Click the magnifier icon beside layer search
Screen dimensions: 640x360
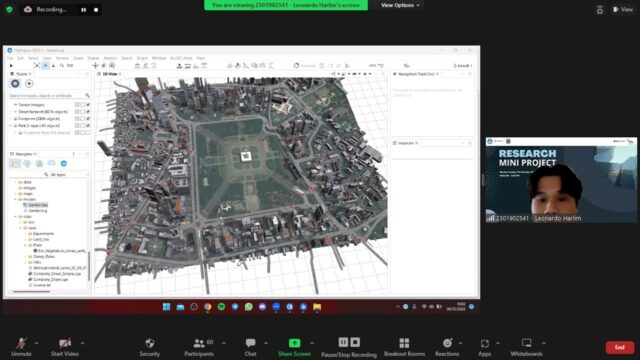click(87, 96)
